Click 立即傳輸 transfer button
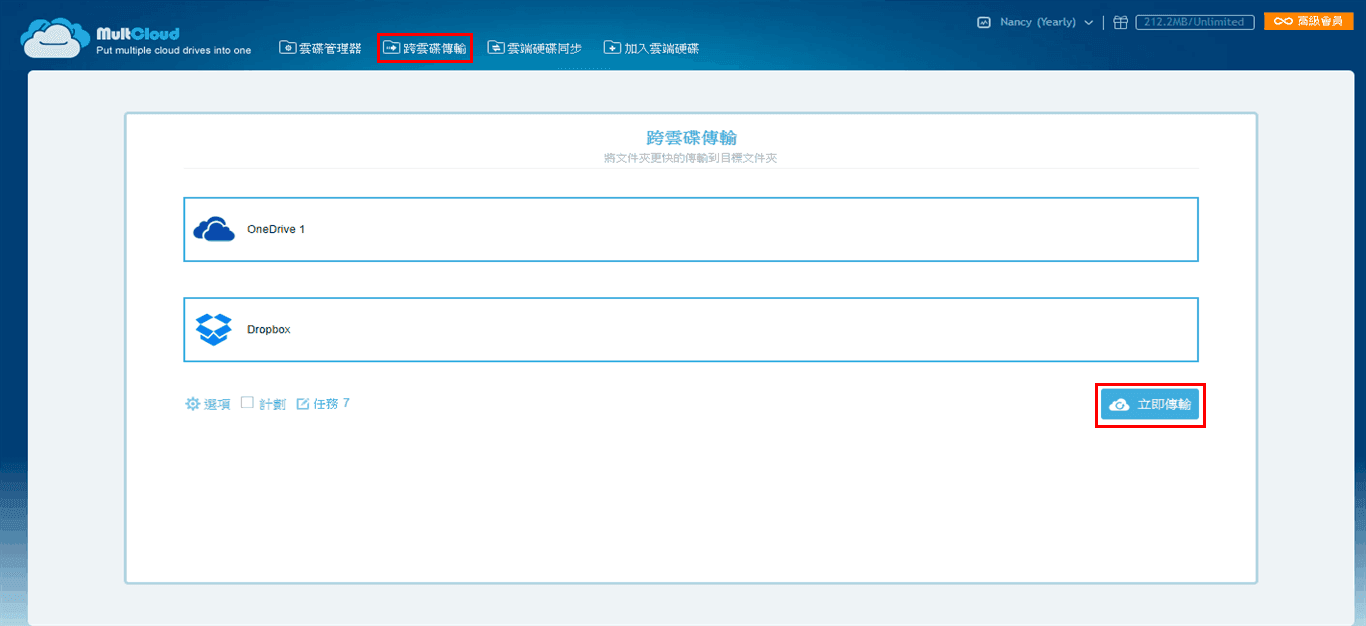The height and width of the screenshot is (626, 1366). (1150, 404)
